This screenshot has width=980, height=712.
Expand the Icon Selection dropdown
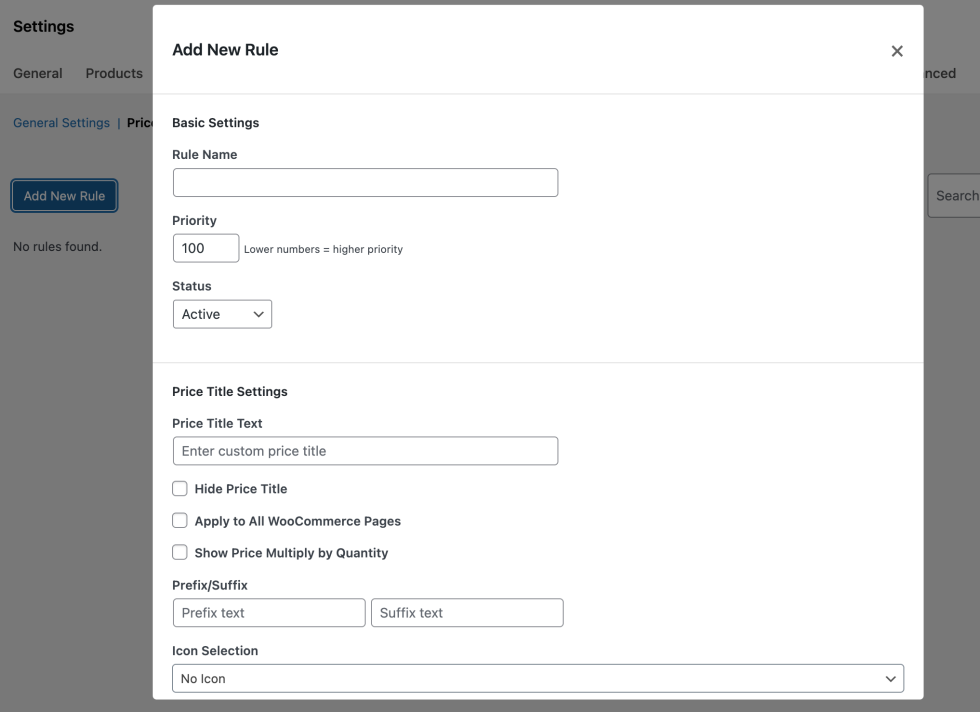538,678
